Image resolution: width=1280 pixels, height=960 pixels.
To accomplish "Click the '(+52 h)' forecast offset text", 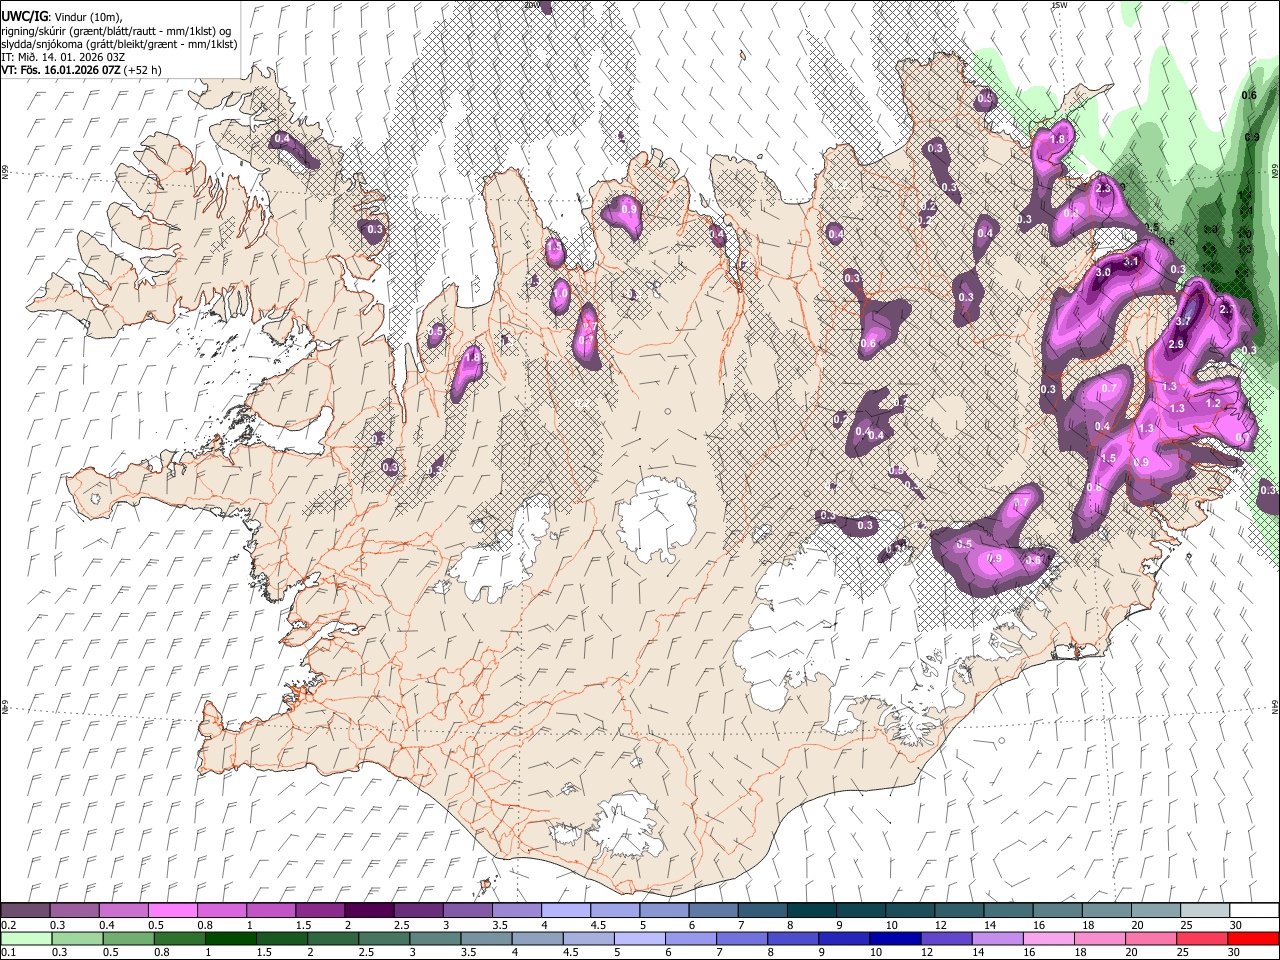I will (143, 70).
